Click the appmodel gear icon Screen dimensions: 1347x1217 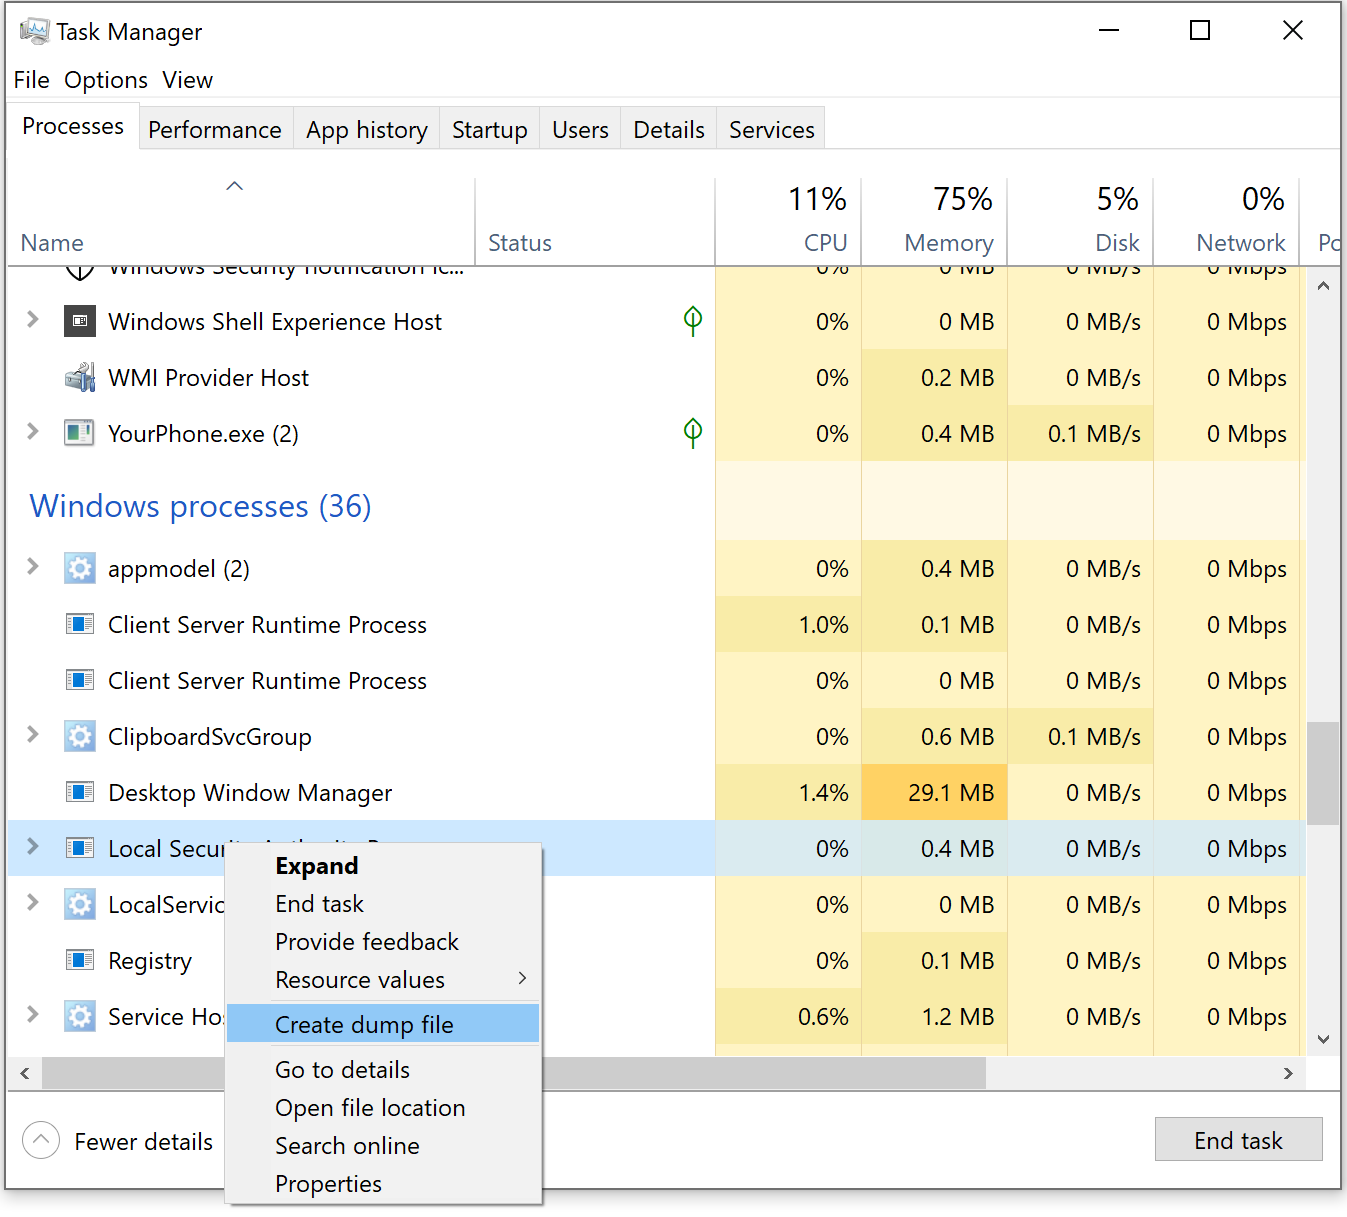pyautogui.click(x=80, y=568)
